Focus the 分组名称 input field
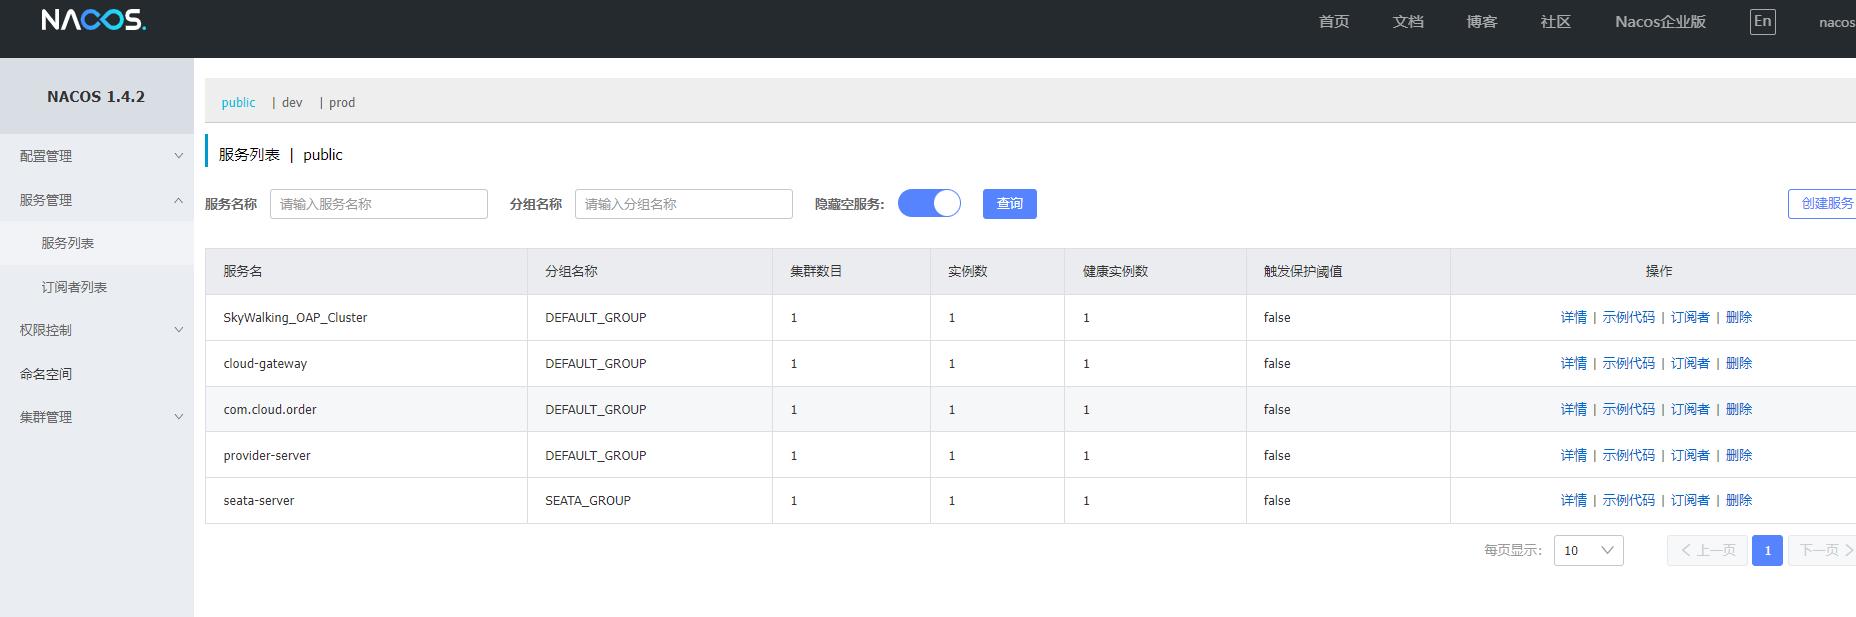This screenshot has height=617, width=1856. 684,204
